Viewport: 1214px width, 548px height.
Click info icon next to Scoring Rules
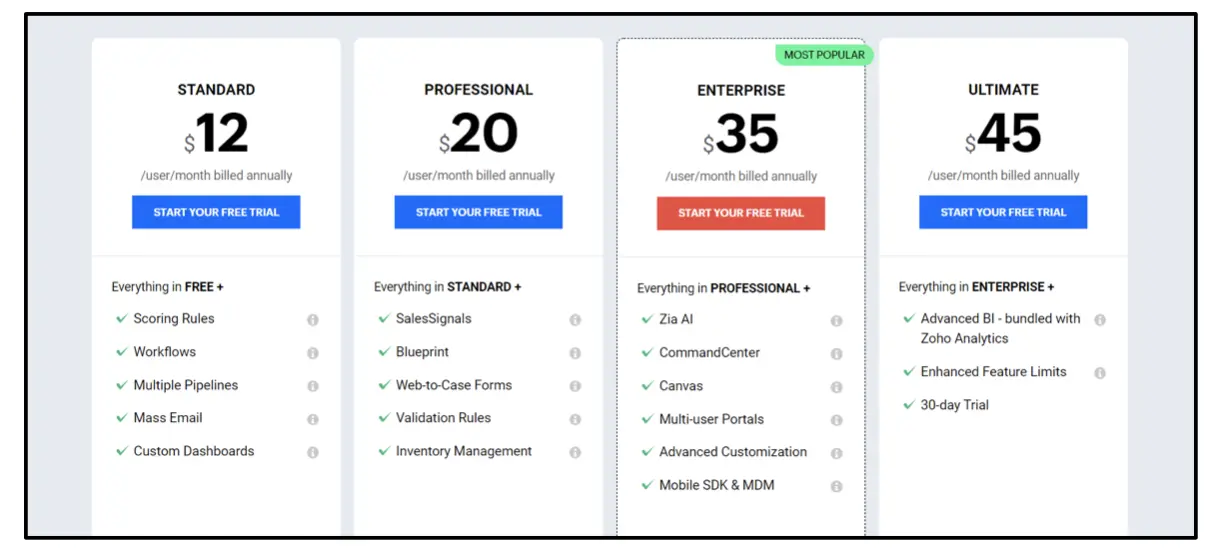tap(313, 320)
